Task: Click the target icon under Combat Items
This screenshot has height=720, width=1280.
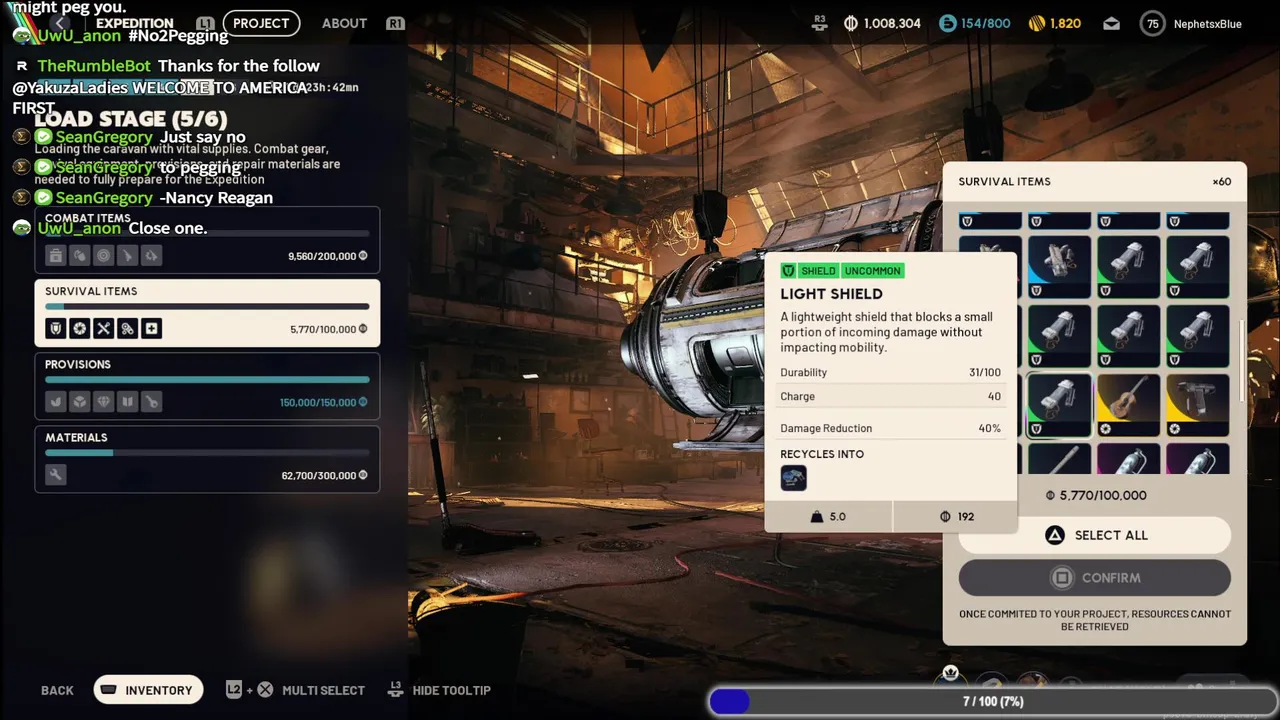Action: pyautogui.click(x=104, y=256)
